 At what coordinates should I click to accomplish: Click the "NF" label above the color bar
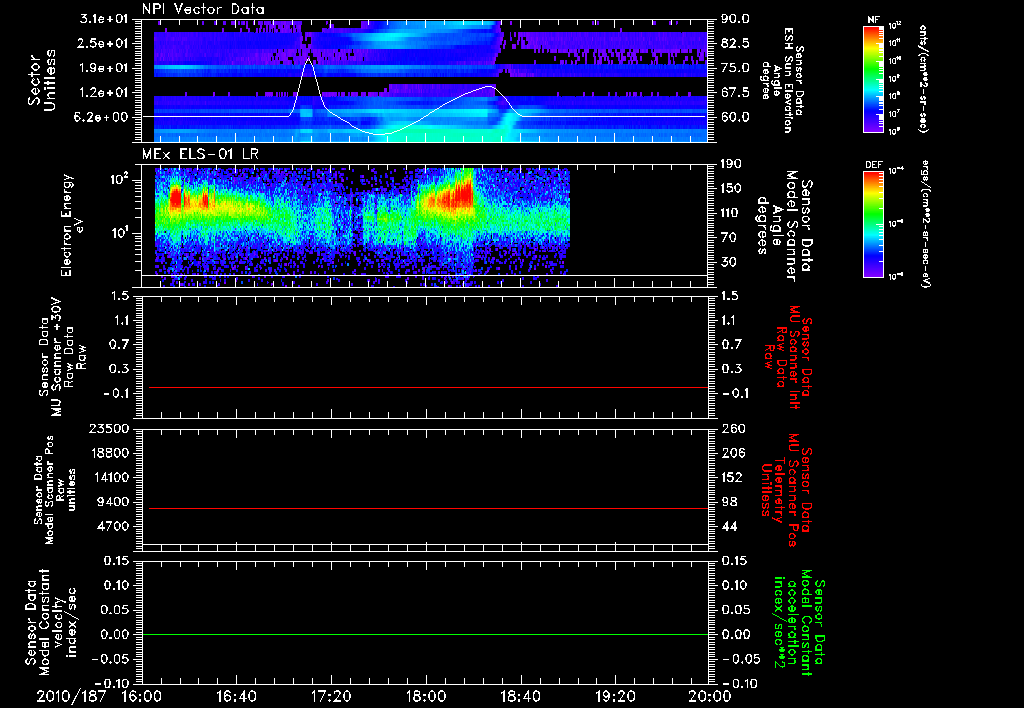pos(874,20)
